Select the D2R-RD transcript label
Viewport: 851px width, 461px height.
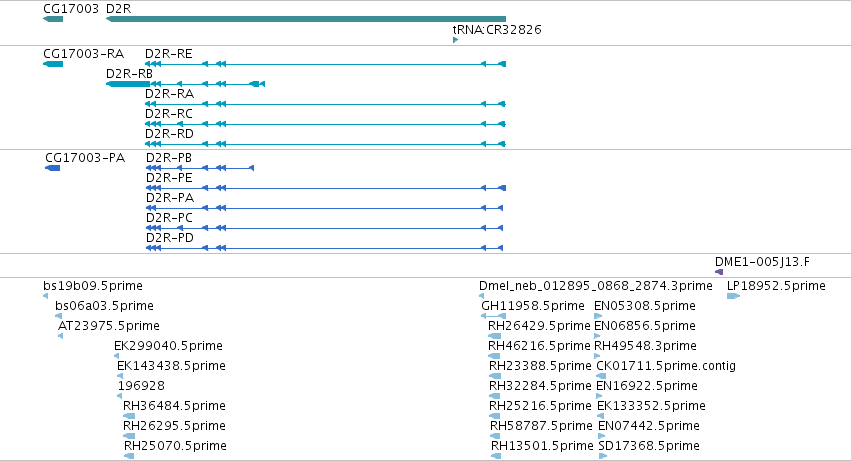[x=169, y=134]
